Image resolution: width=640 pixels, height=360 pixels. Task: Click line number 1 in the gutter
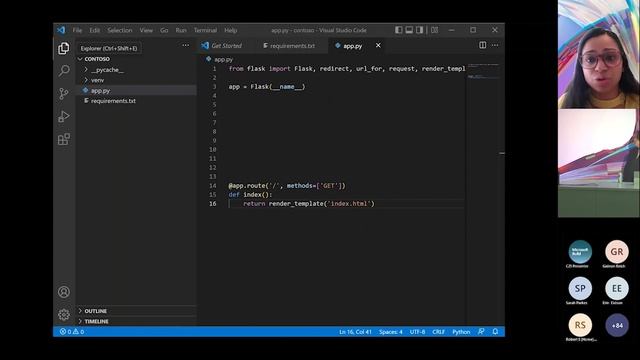point(214,69)
